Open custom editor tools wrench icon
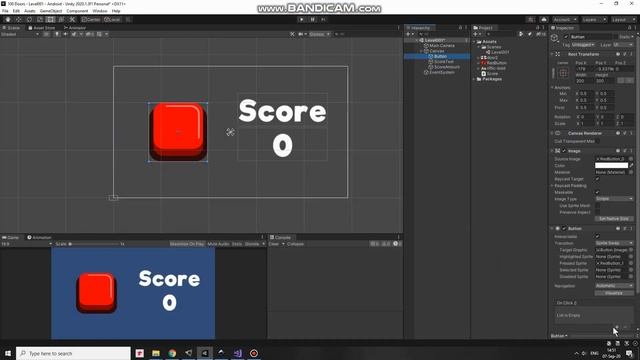The image size is (640, 360). pyautogui.click(x=72, y=20)
